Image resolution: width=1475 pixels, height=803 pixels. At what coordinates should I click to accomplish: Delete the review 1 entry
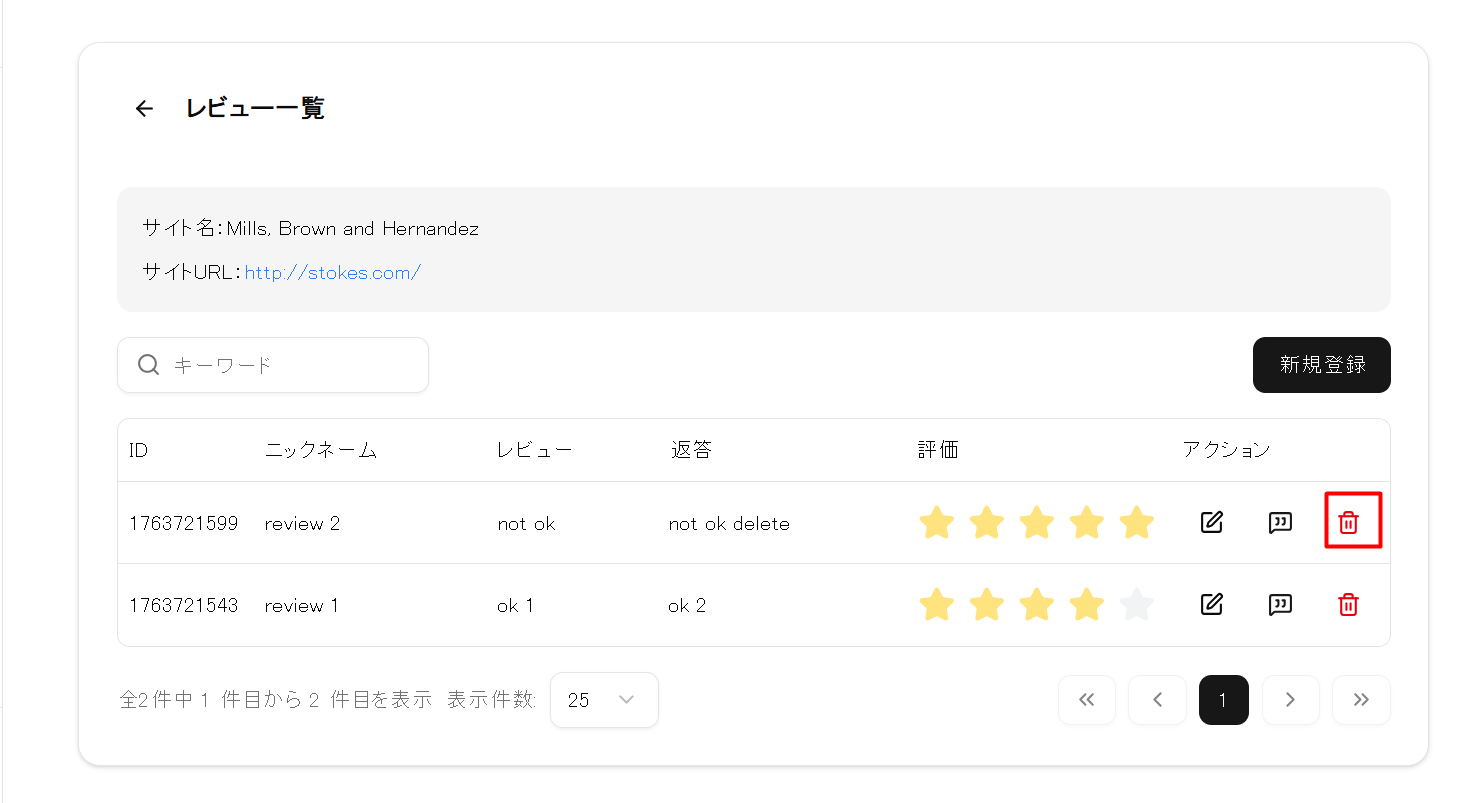tap(1349, 604)
